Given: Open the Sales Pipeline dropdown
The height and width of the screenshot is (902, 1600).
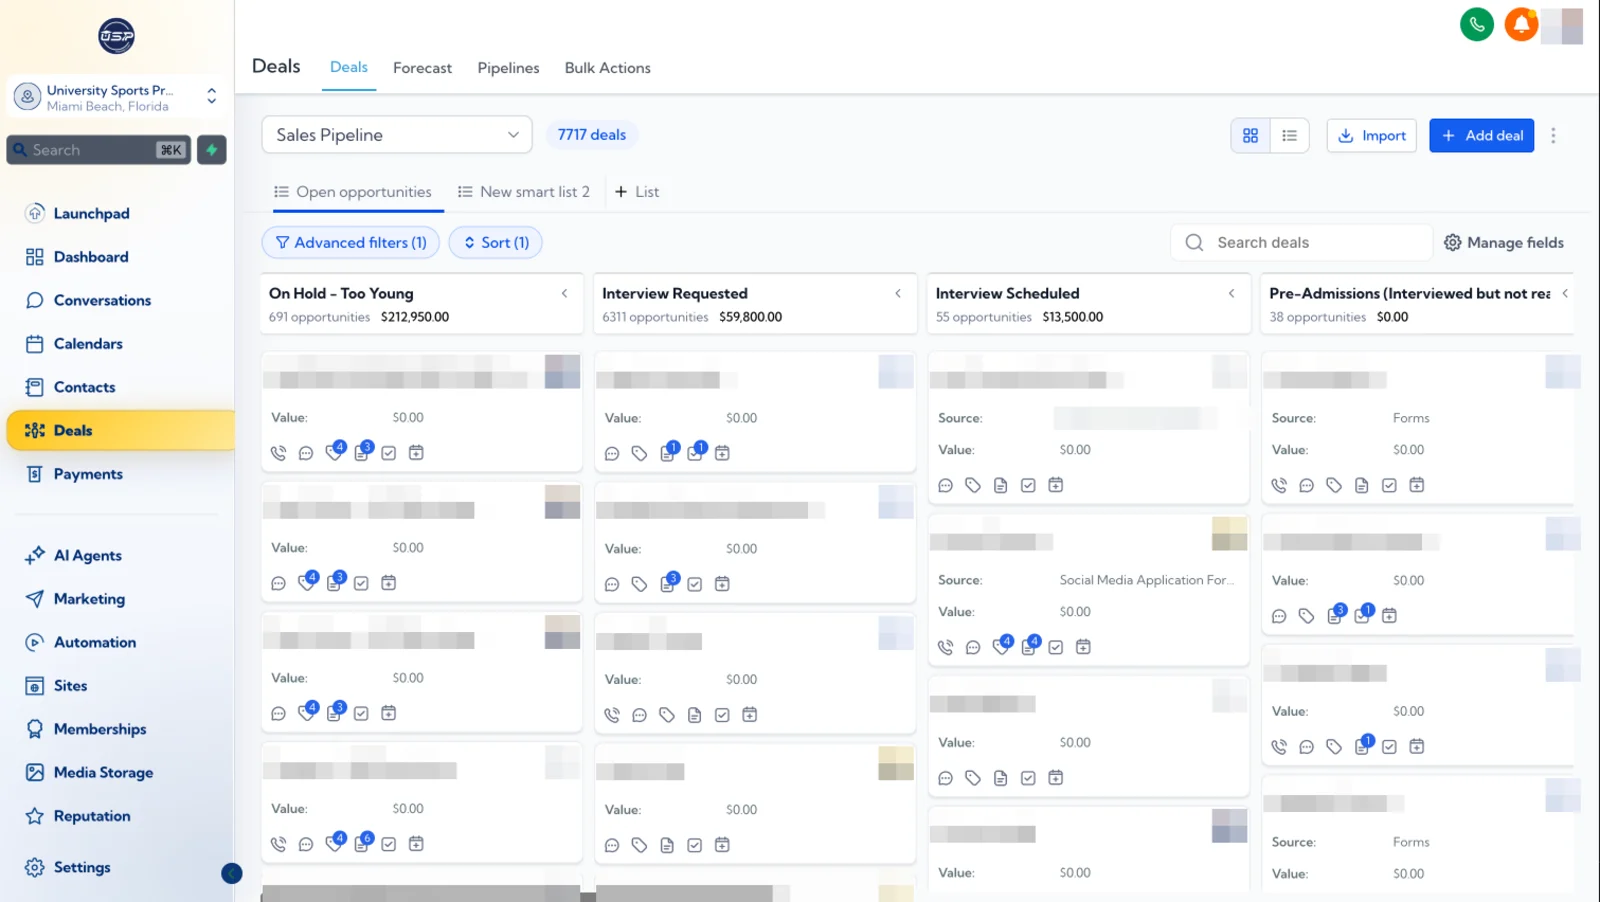Looking at the screenshot, I should pos(397,135).
